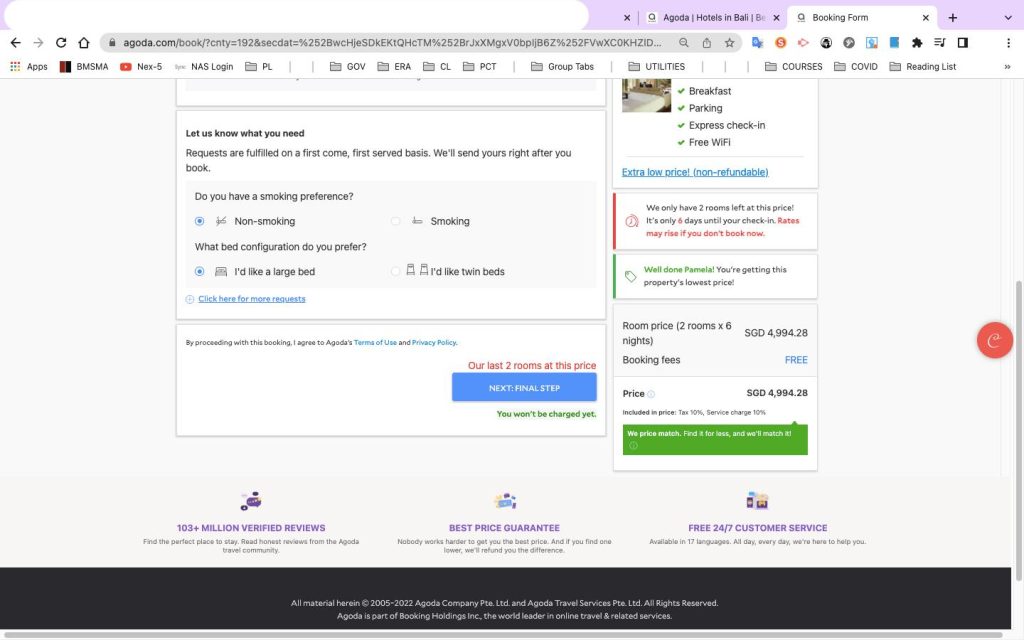This screenshot has width=1024, height=640.
Task: Open the Terms of Use link
Action: pyautogui.click(x=375, y=343)
